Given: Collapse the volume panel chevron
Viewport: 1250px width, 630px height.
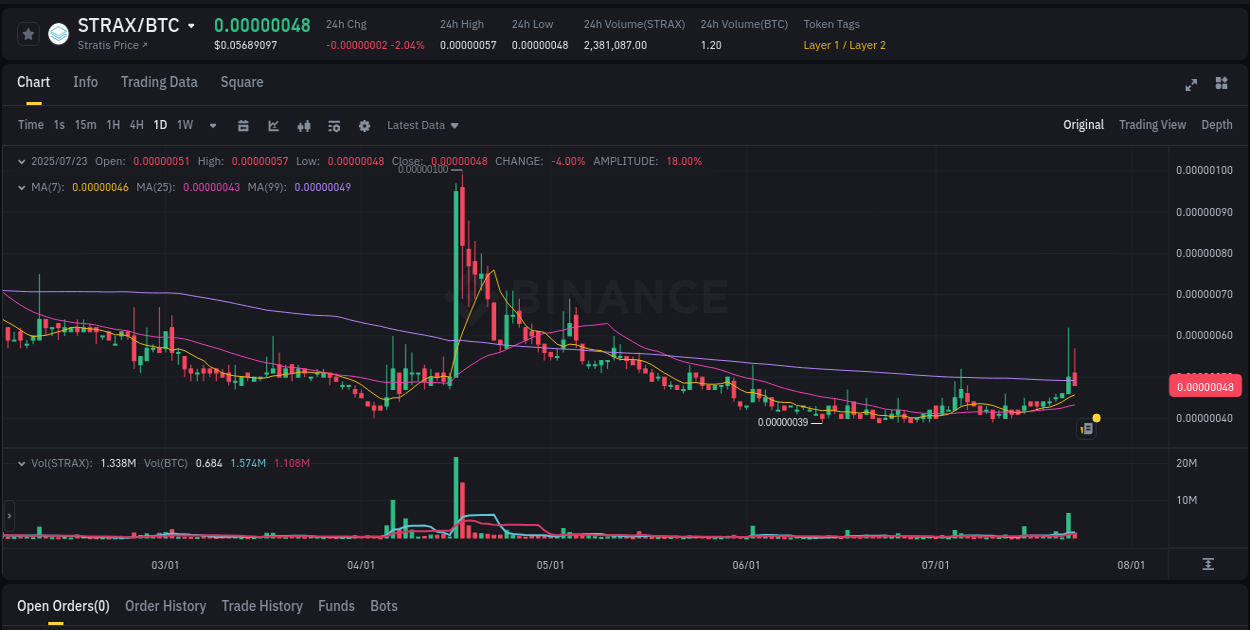Looking at the screenshot, I should 22,462.
